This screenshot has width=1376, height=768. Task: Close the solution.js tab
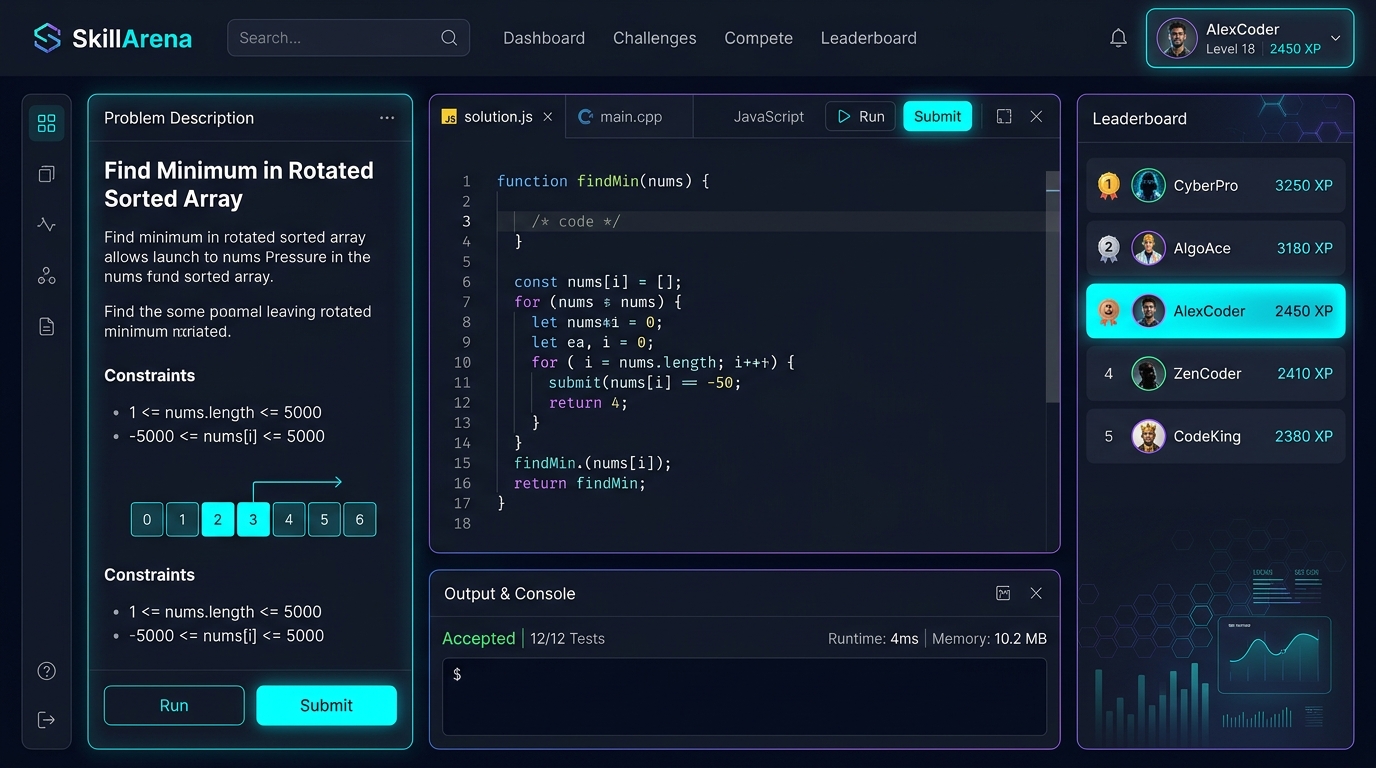click(x=548, y=117)
